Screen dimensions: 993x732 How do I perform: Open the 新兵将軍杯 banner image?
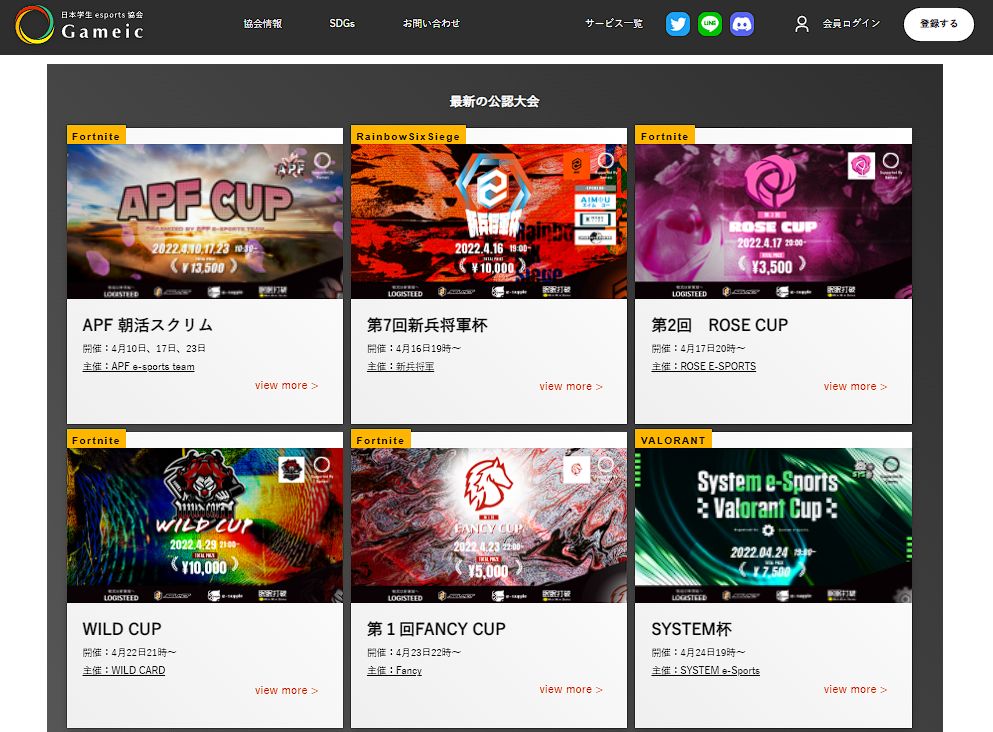tap(489, 221)
